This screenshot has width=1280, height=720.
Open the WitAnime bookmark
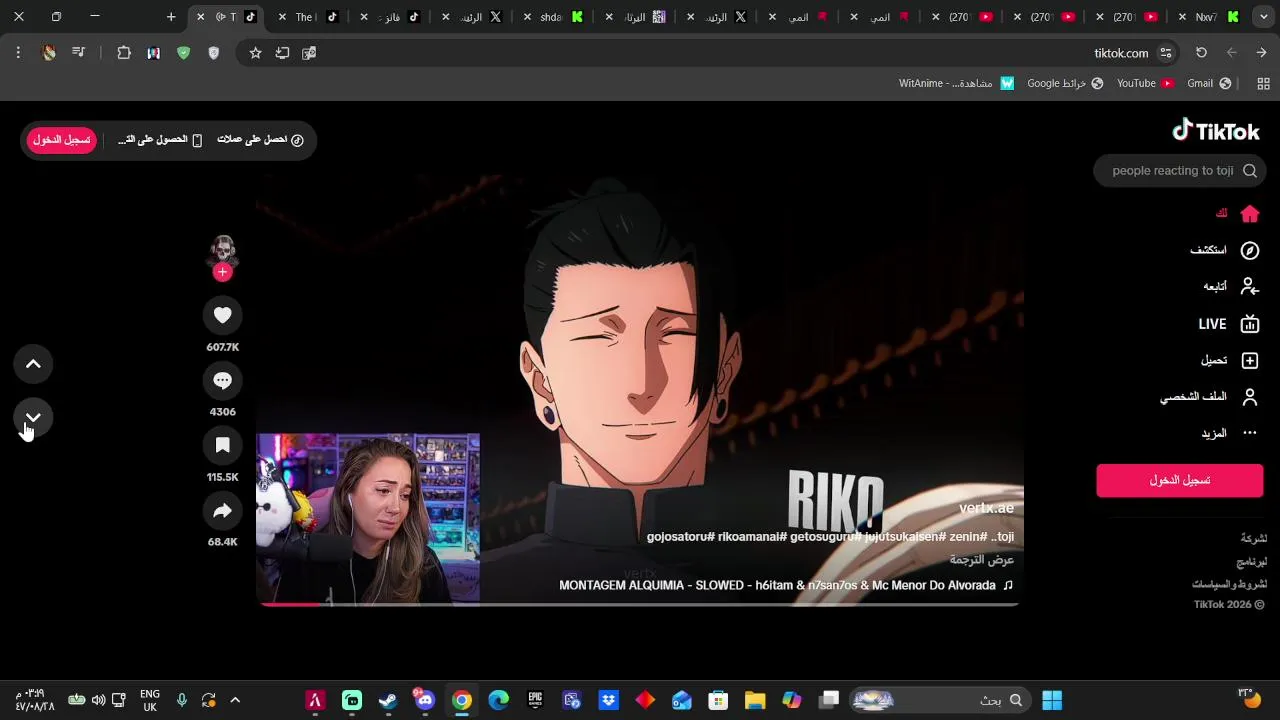956,83
